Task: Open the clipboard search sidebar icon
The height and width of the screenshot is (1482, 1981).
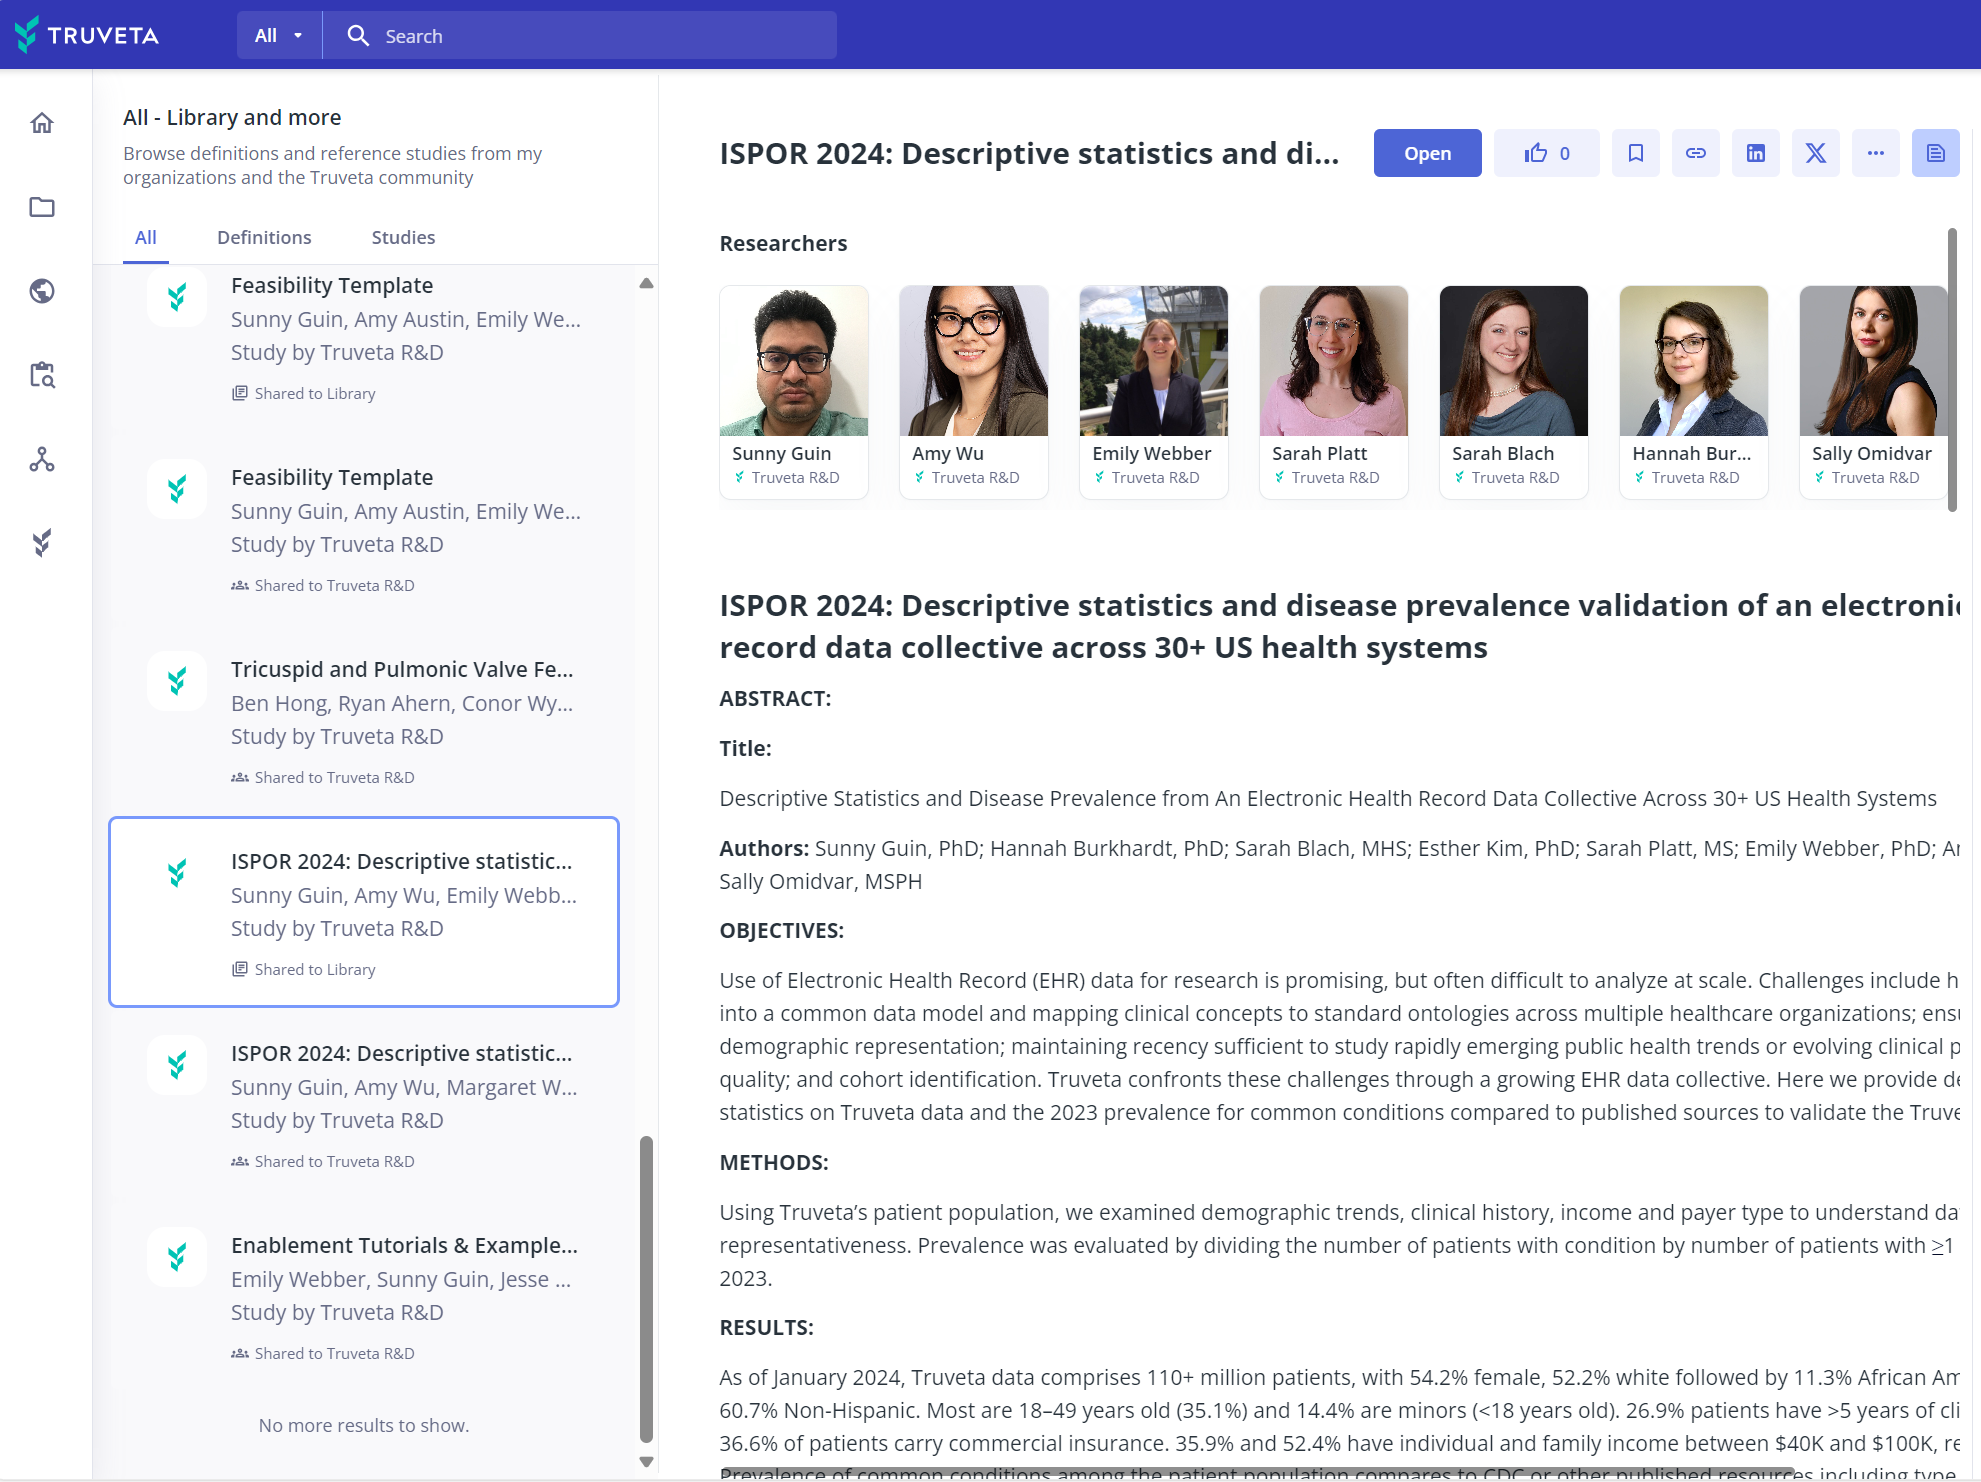Action: 42,375
